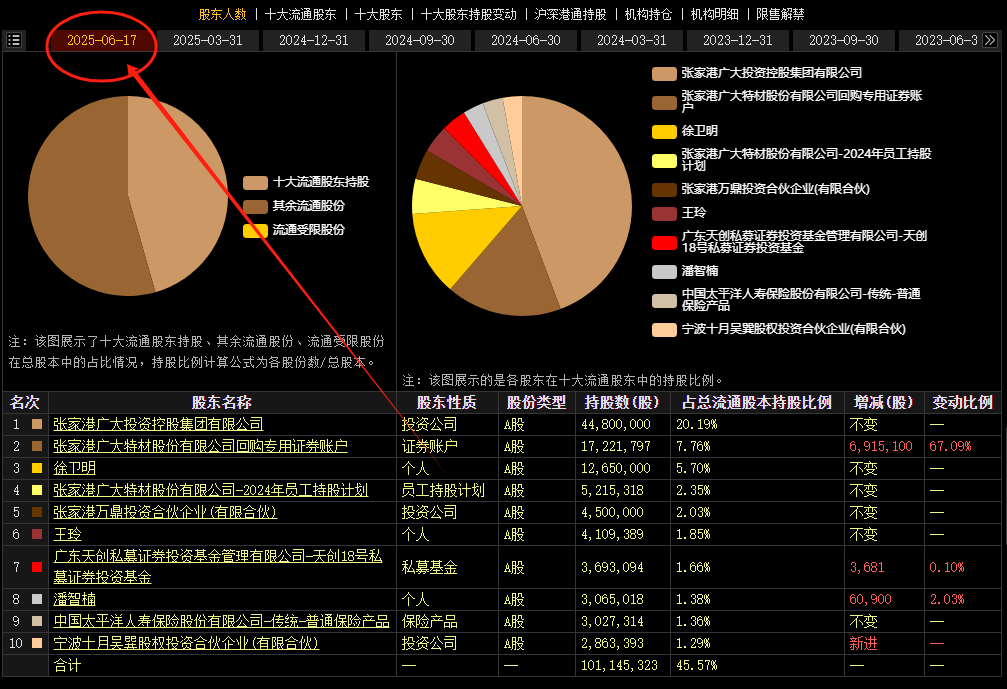Image resolution: width=1007 pixels, height=689 pixels.
Task: Click legend swatch for 中国太平洋人寿保险
Action: click(664, 301)
